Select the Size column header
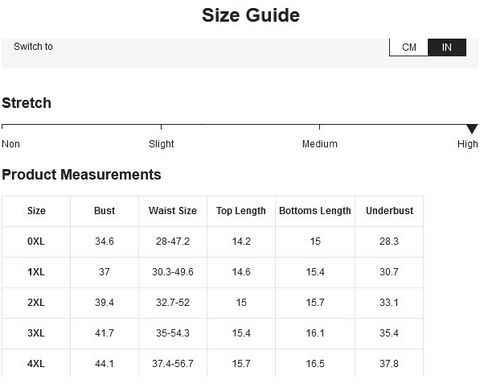480x384 pixels. (x=36, y=211)
